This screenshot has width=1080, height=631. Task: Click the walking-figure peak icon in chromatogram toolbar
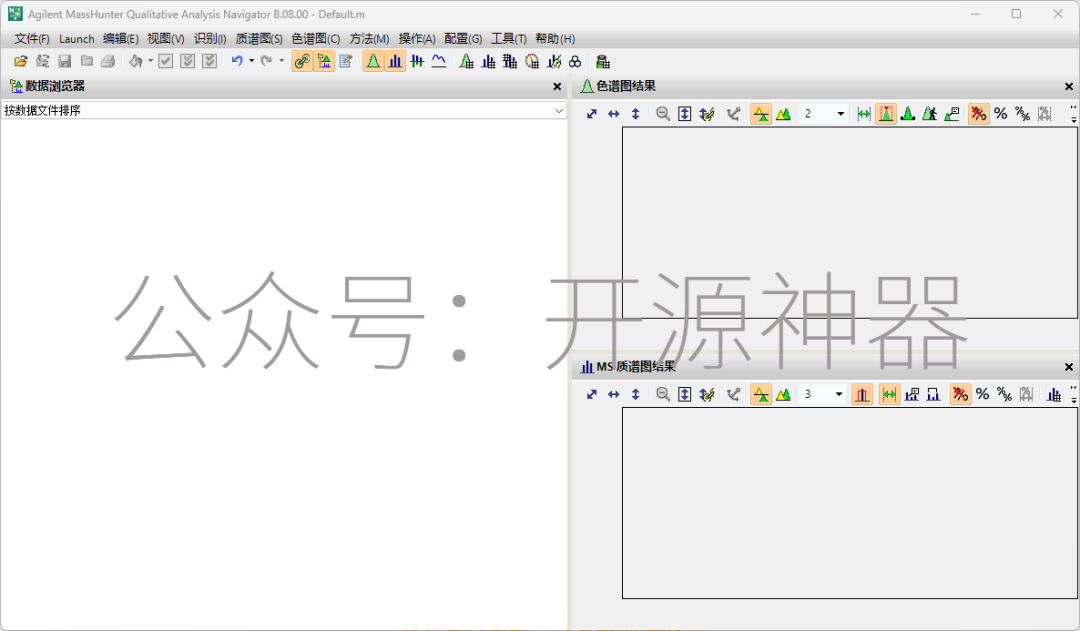(x=930, y=114)
